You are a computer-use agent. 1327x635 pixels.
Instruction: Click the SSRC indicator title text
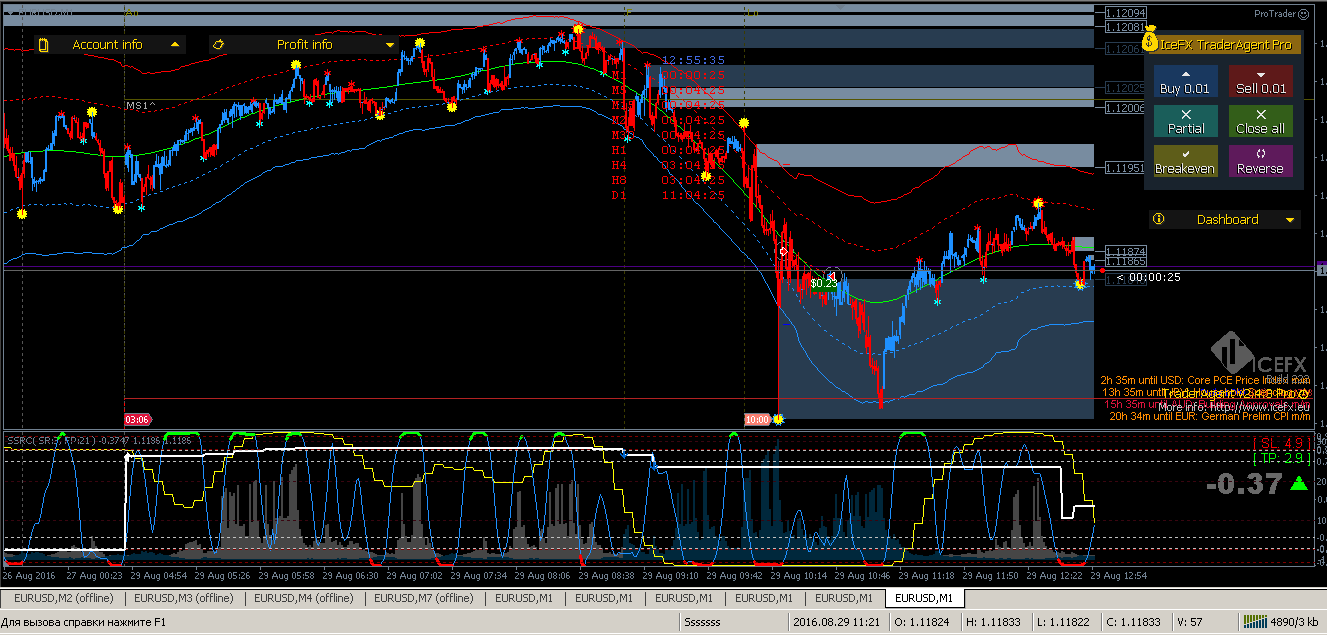[x=98, y=439]
